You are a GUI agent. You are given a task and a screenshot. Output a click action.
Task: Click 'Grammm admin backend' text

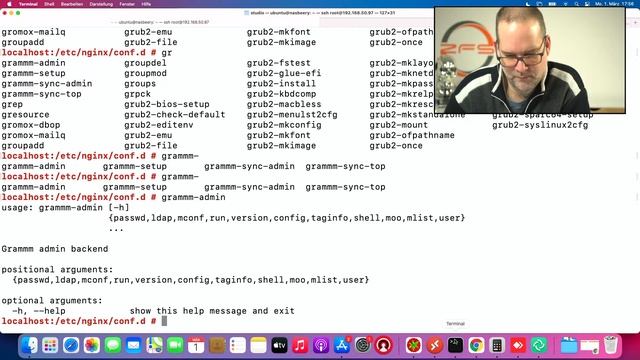[x=55, y=249]
